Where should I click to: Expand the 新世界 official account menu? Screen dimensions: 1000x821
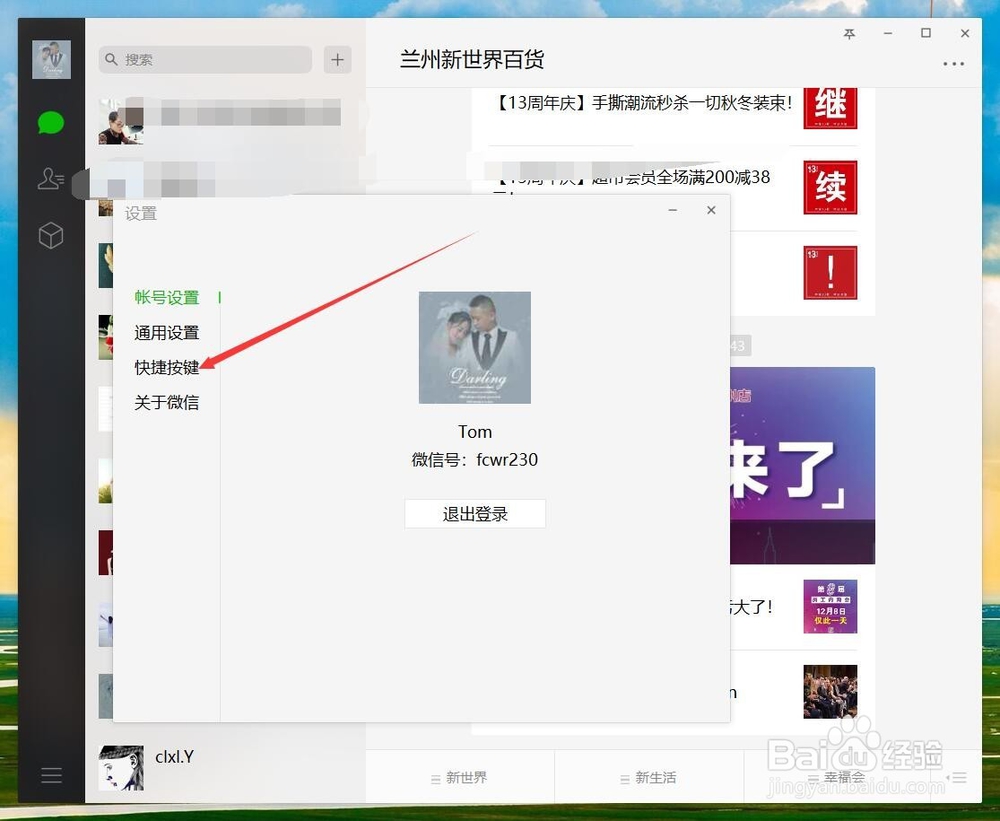[460, 777]
